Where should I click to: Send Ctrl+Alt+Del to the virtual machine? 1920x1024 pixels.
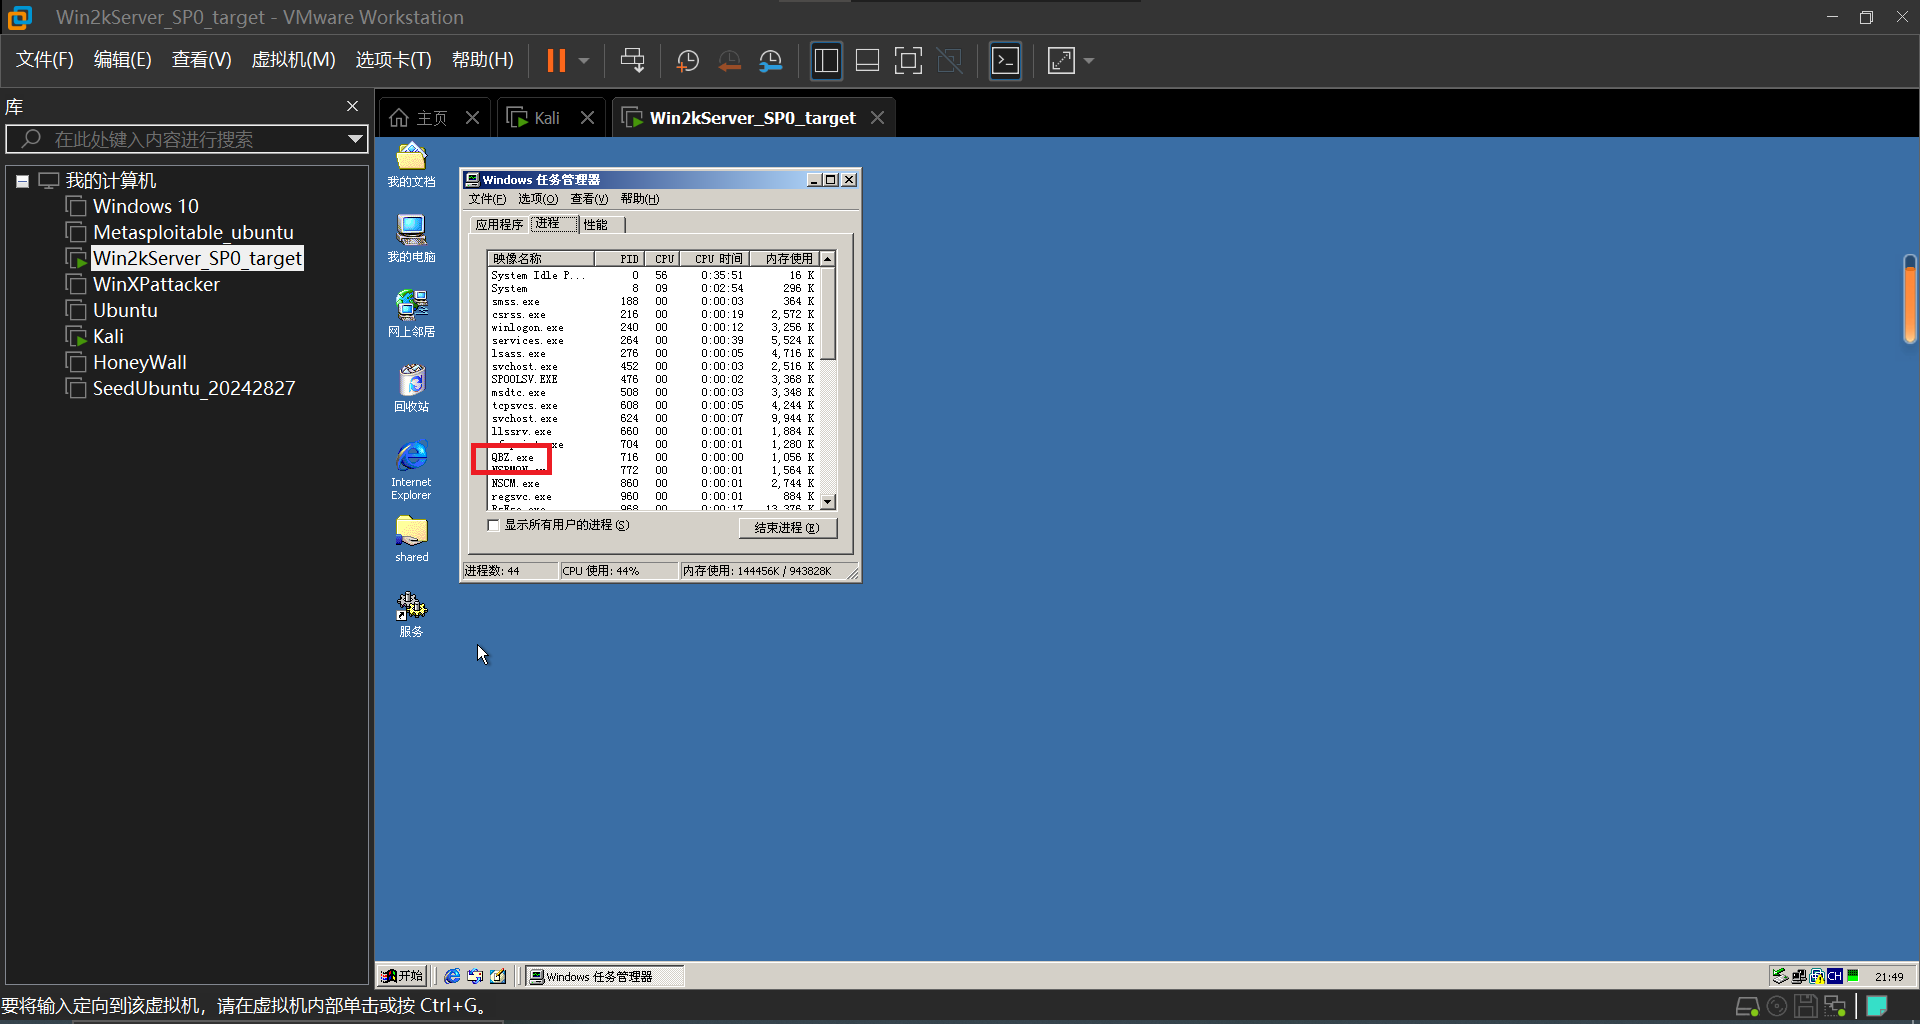click(632, 61)
